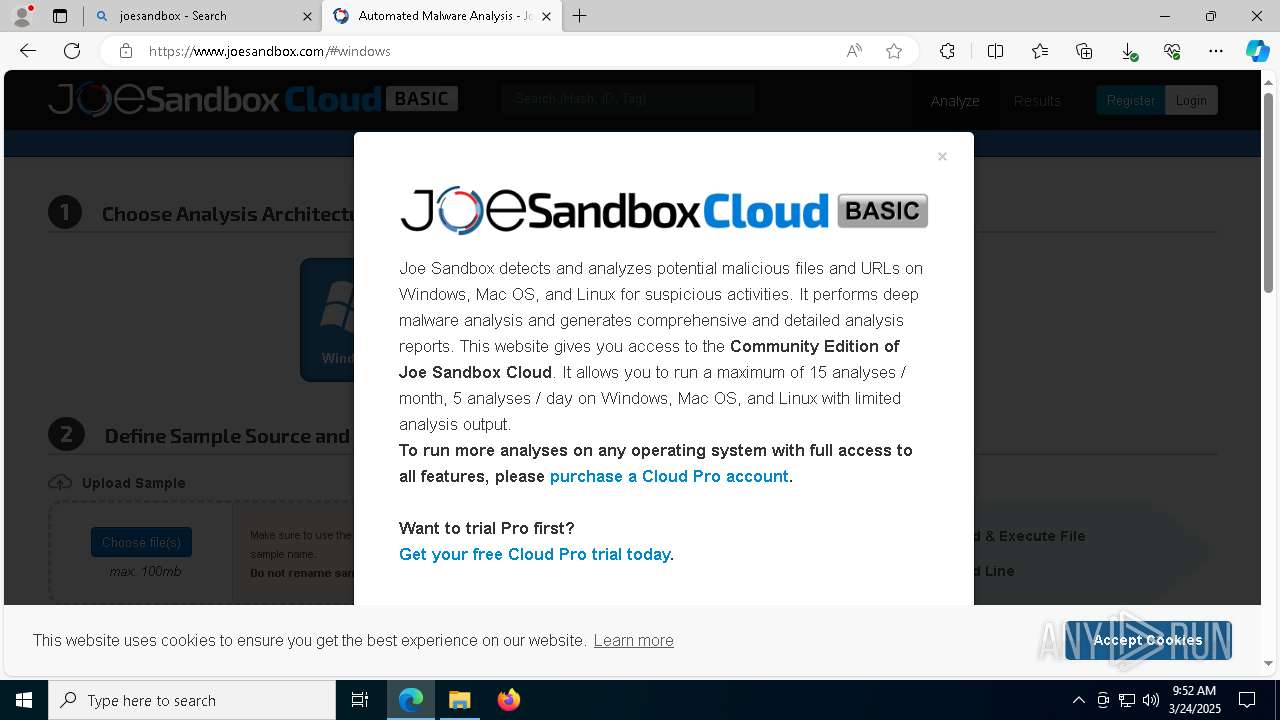View site information lock icon
Viewport: 1280px width, 720px height.
point(126,51)
